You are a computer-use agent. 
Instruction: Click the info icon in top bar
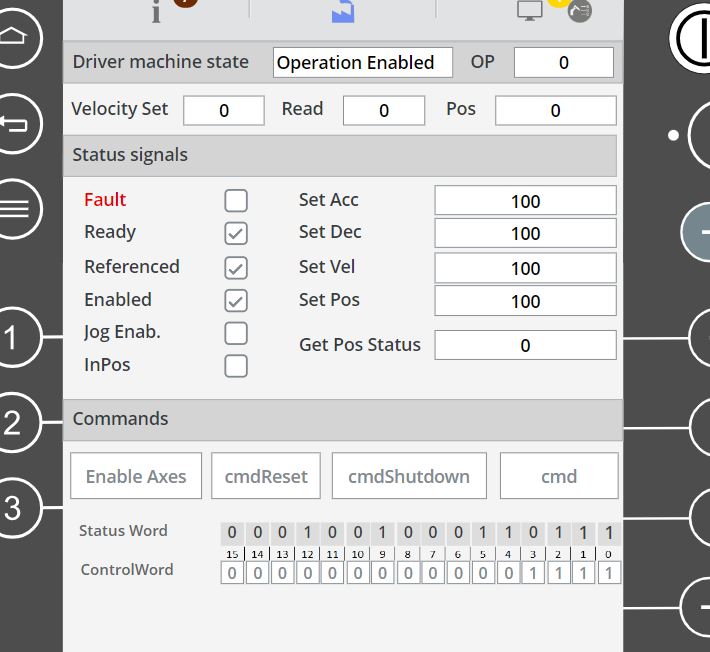click(156, 11)
